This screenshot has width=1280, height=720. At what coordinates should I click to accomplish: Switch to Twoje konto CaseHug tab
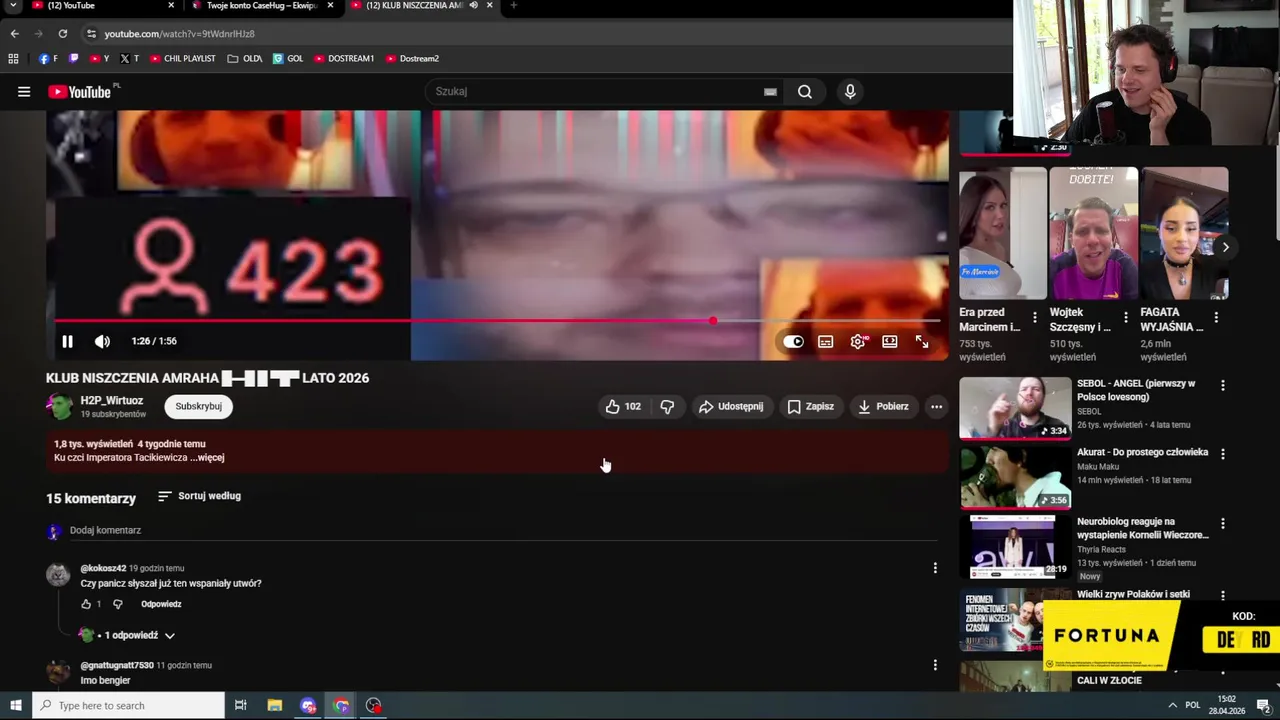(262, 6)
